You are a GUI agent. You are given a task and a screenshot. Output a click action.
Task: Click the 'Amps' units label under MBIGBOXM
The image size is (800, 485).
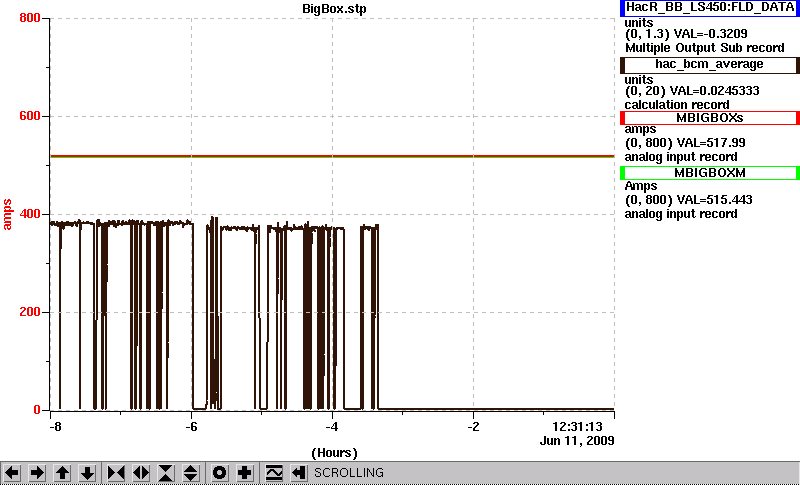641,186
